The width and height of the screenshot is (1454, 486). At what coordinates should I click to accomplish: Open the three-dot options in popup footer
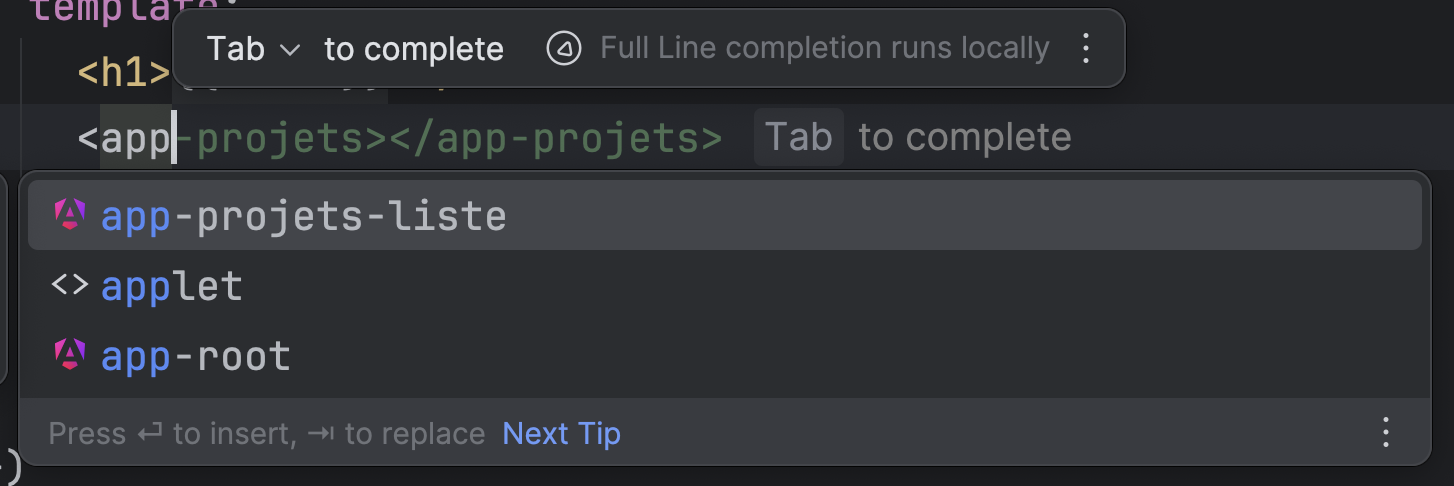point(1386,432)
